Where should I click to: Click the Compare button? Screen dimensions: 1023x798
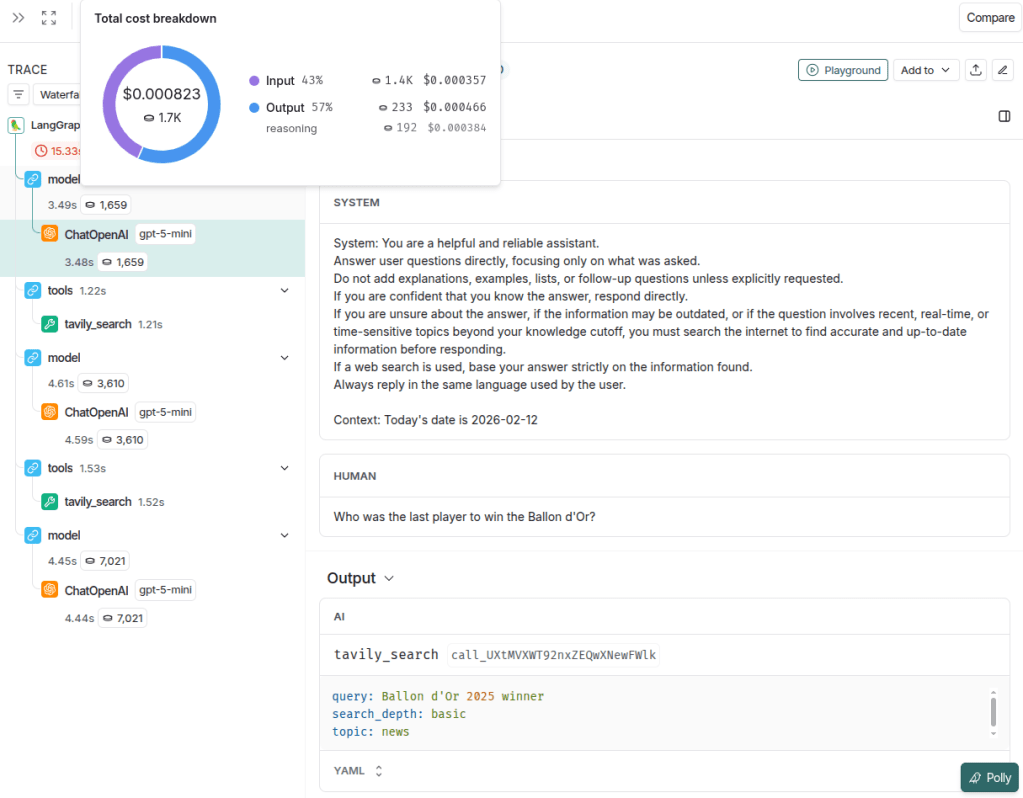pos(990,18)
